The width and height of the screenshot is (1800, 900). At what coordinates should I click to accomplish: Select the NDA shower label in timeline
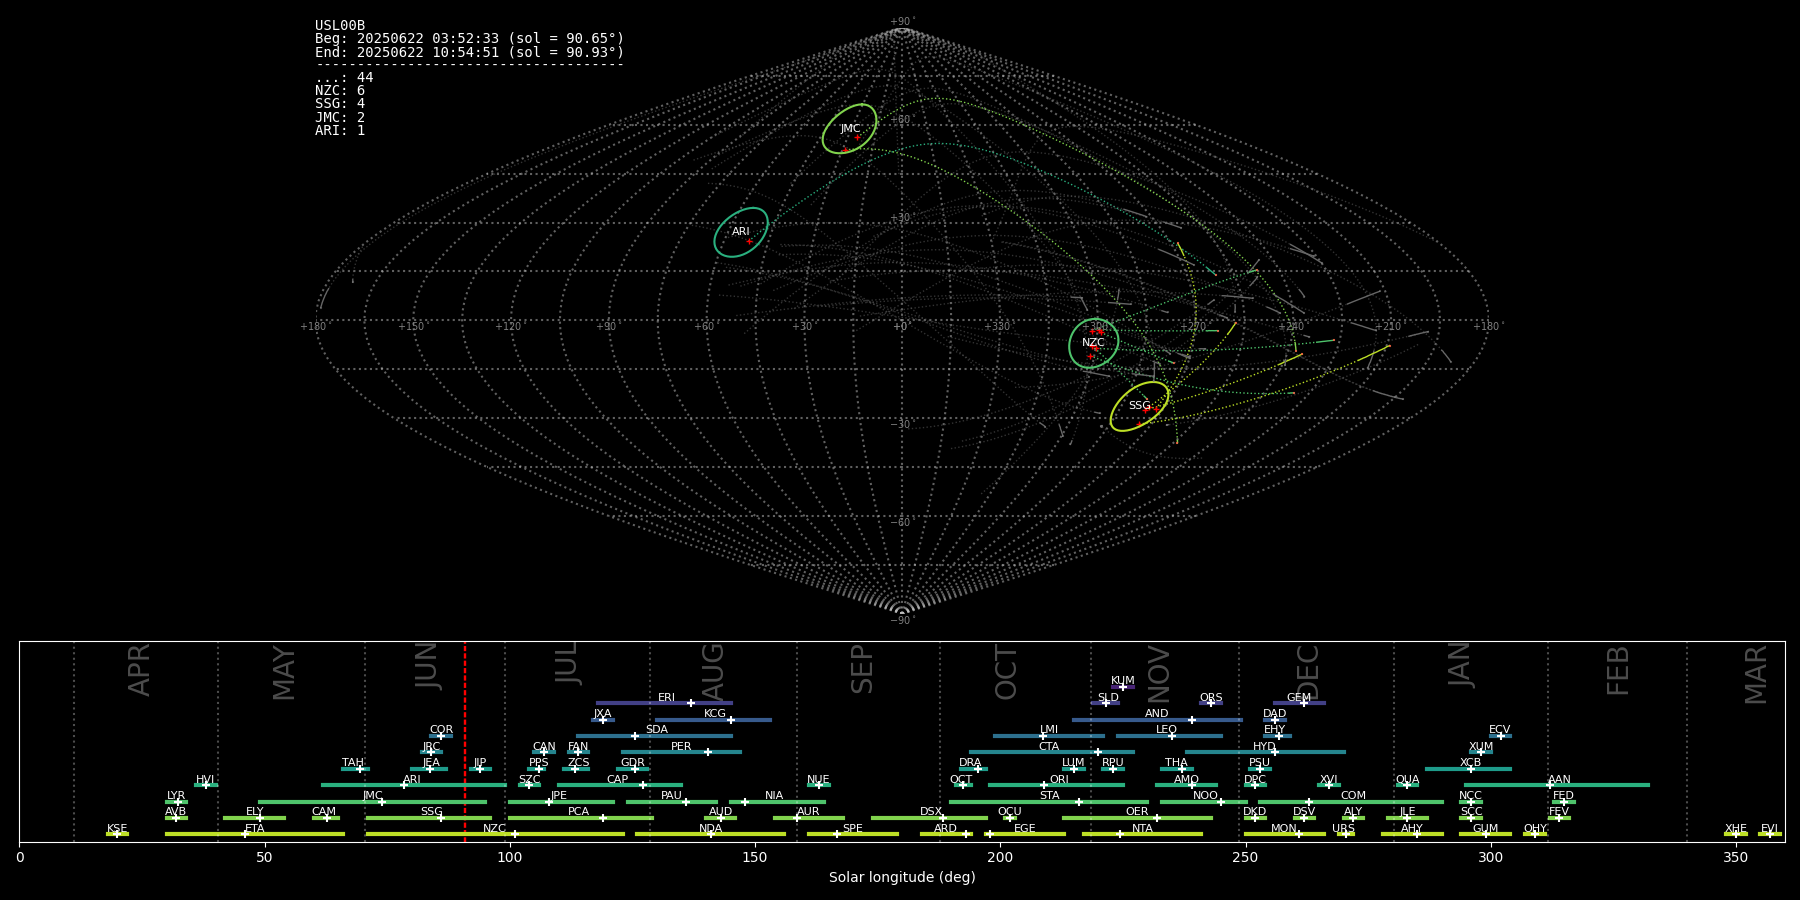tap(711, 829)
